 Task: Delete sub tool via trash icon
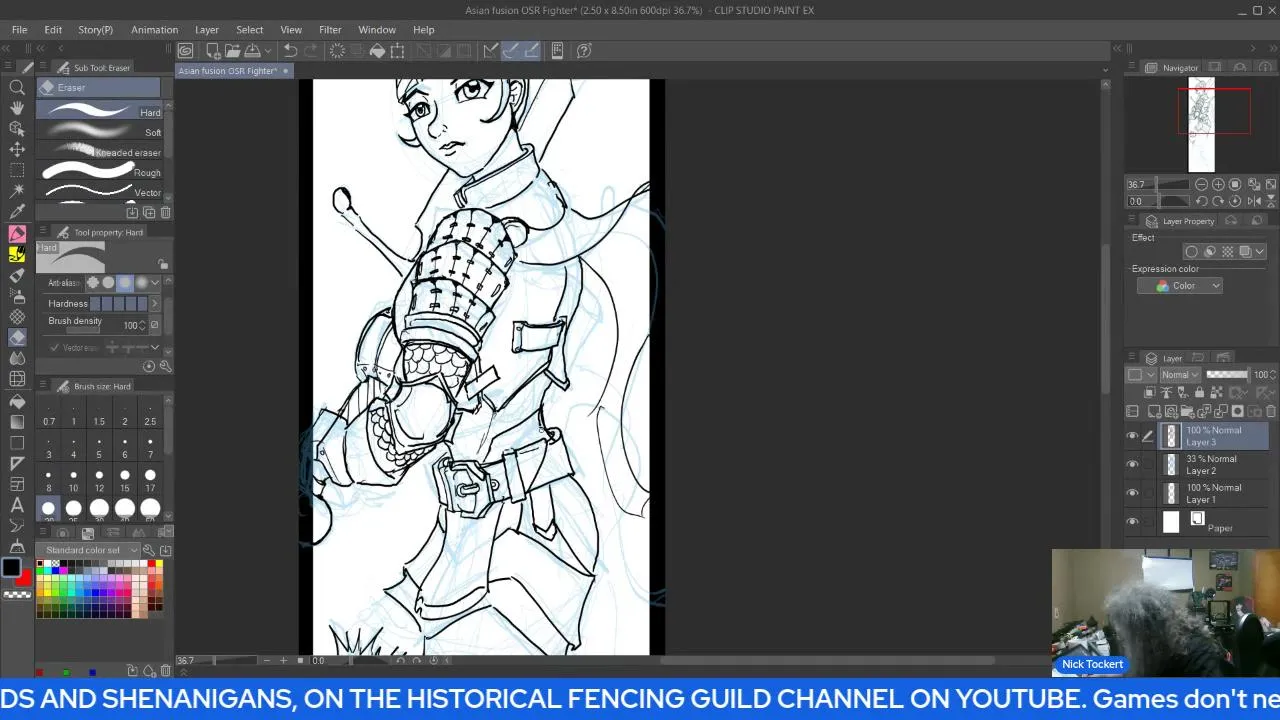point(165,212)
